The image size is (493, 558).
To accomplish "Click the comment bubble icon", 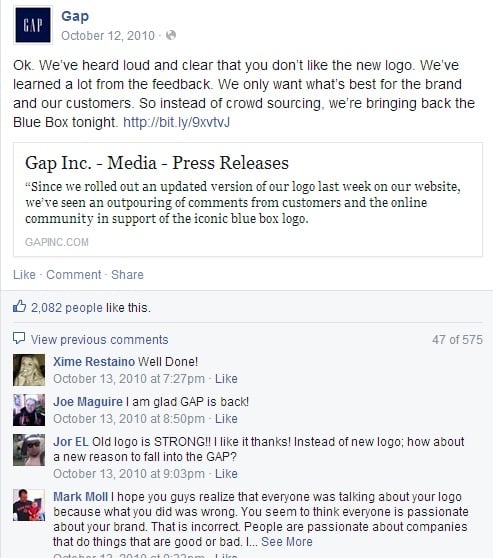I will (19, 338).
